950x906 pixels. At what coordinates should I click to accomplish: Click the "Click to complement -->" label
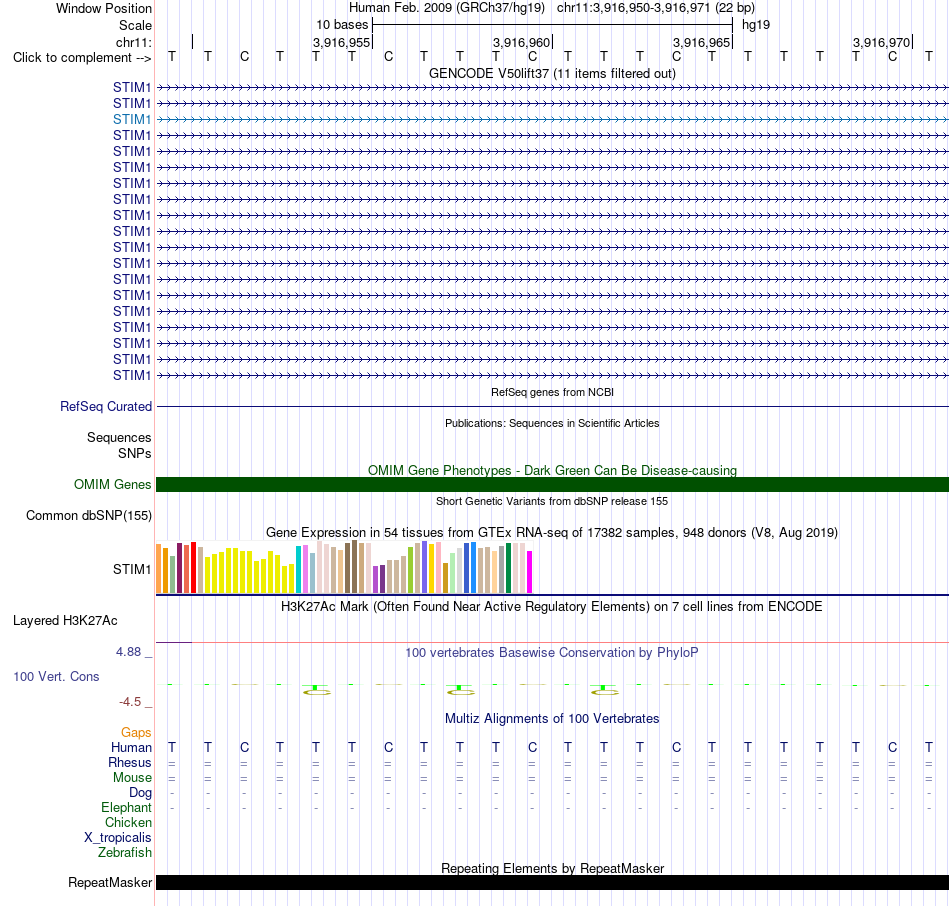82,58
